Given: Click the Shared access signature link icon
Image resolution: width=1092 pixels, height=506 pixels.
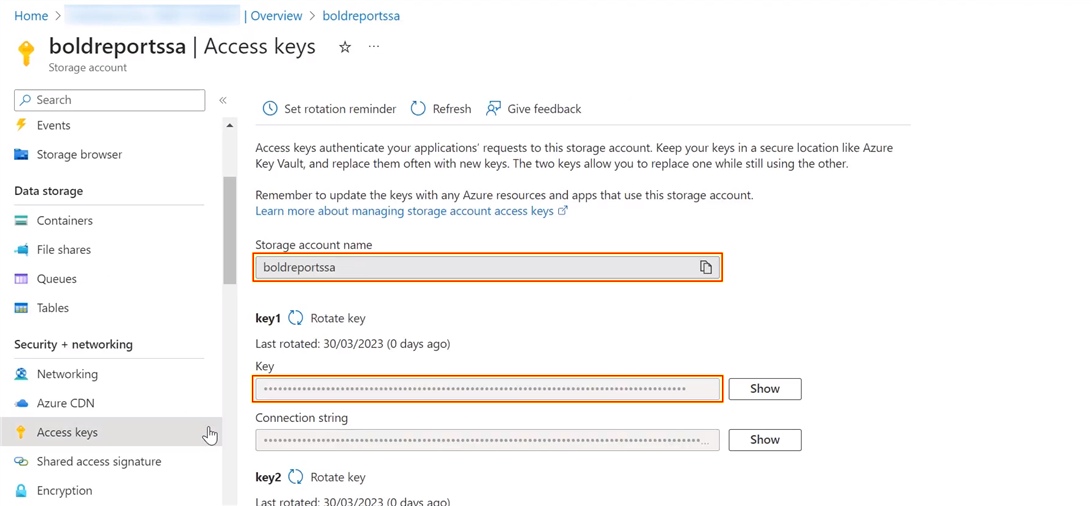Looking at the screenshot, I should point(22,461).
